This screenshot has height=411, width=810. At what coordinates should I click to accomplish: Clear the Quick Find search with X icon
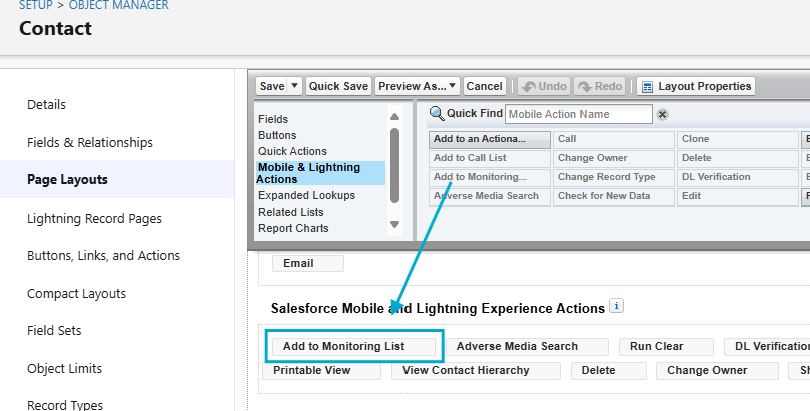(662, 115)
